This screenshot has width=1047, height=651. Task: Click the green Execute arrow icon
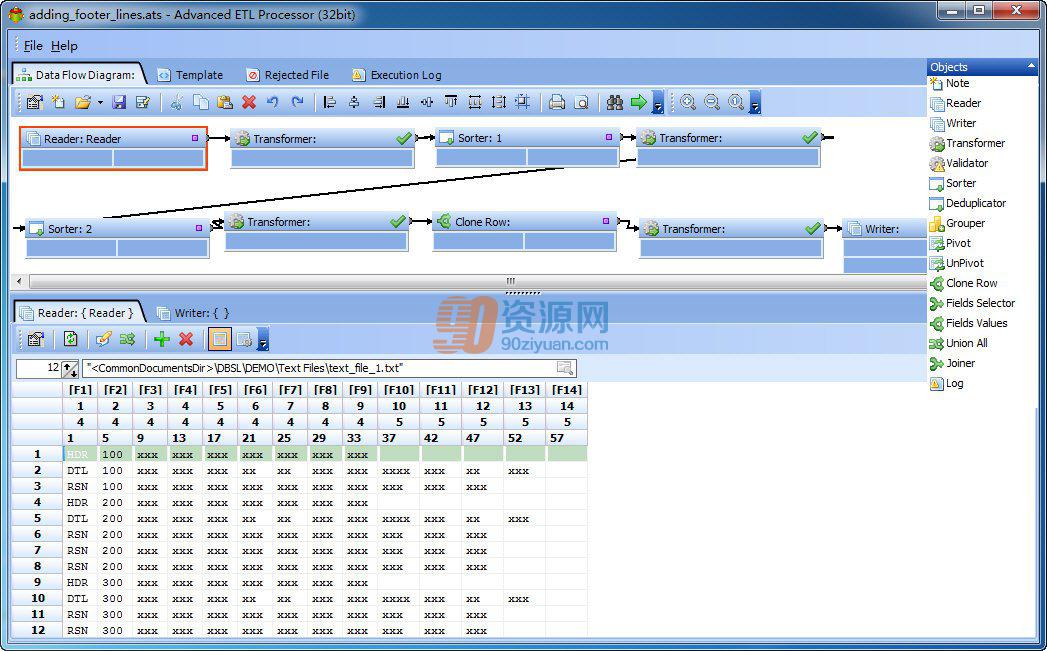[638, 102]
